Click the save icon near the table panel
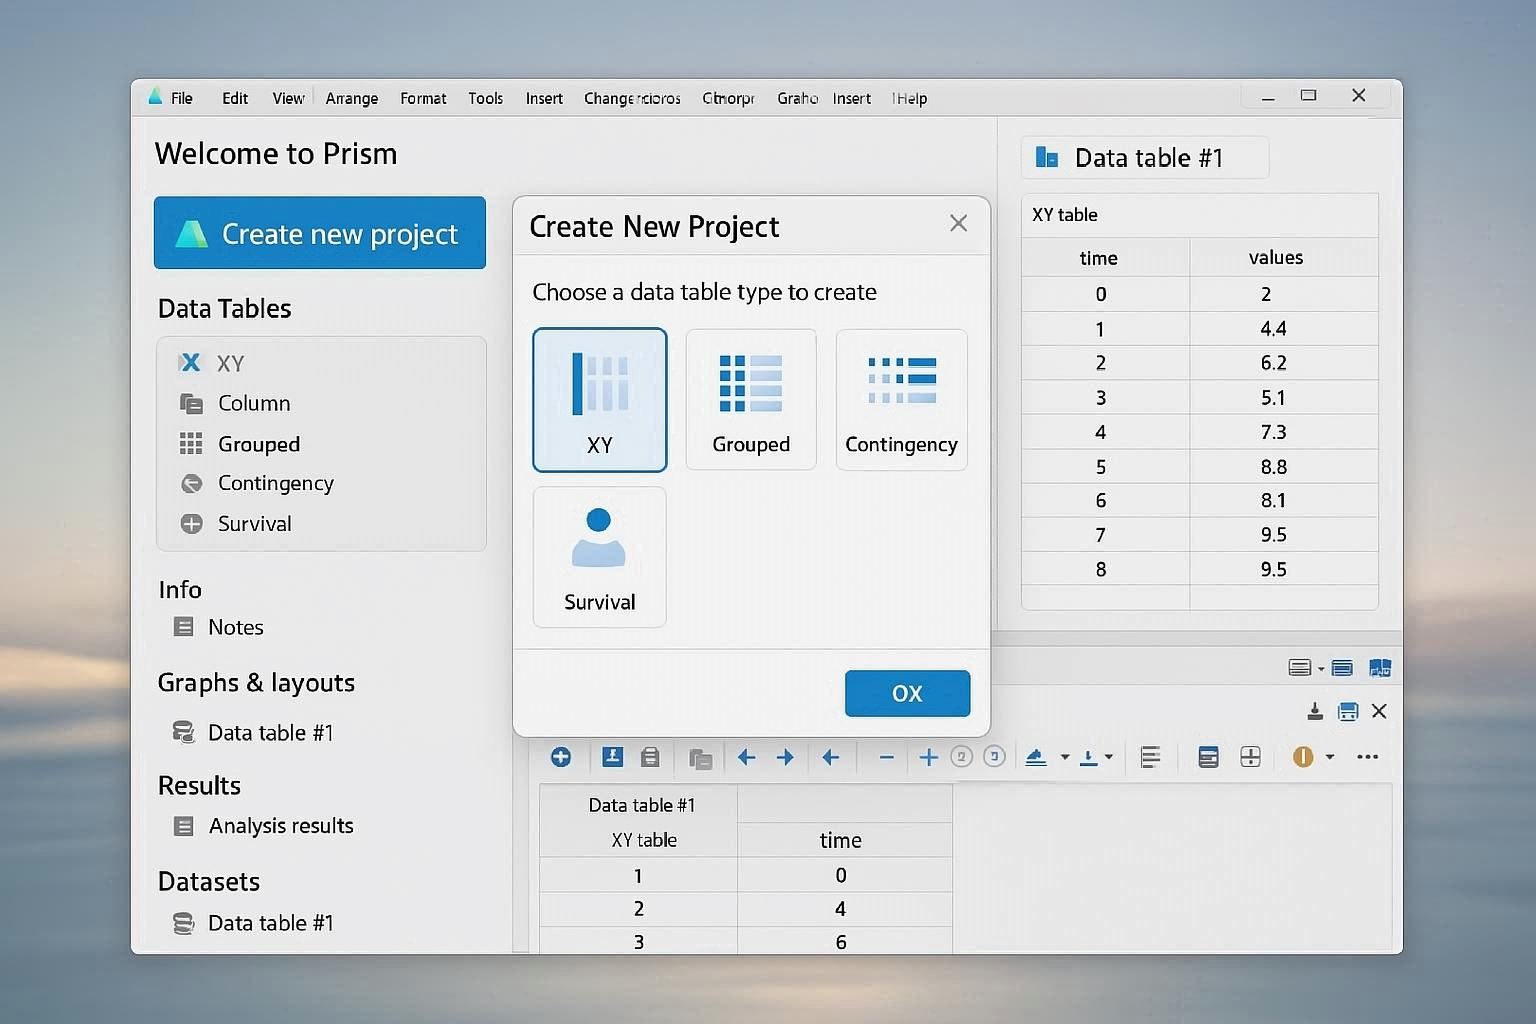This screenshot has width=1536, height=1024. (1348, 711)
